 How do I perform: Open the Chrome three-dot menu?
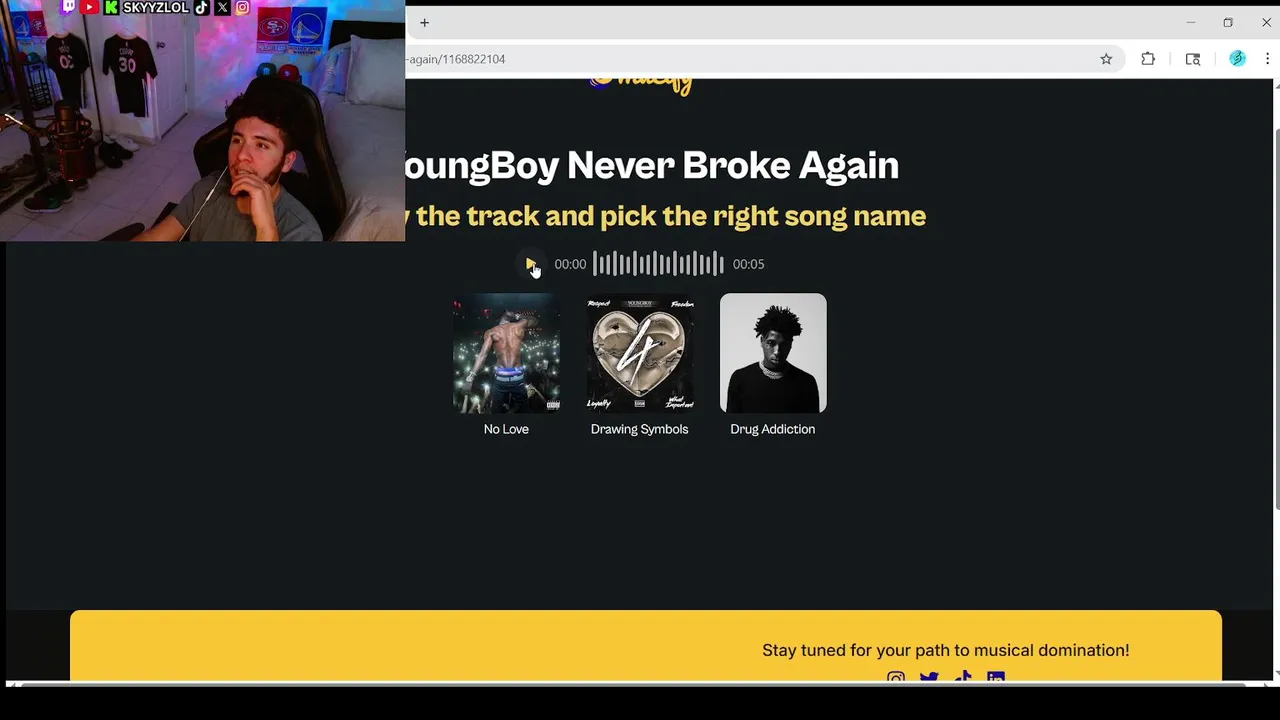click(1267, 59)
